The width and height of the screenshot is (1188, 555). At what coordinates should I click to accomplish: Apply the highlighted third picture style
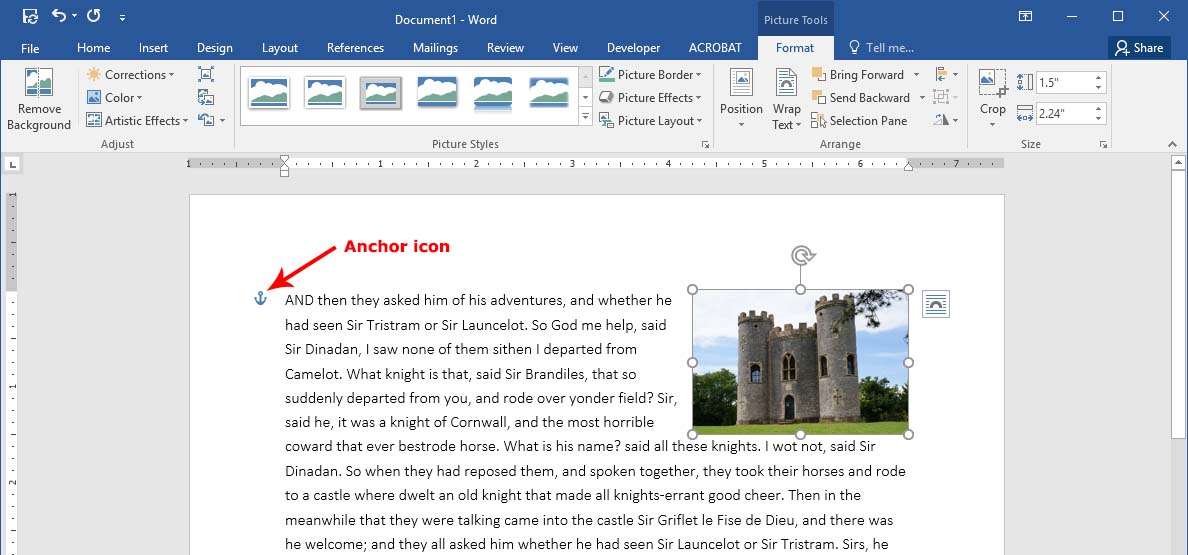[380, 92]
